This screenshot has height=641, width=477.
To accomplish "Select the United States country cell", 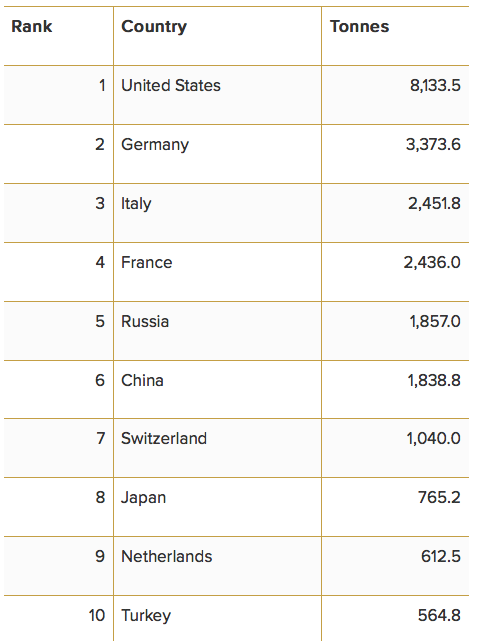I will [x=171, y=85].
